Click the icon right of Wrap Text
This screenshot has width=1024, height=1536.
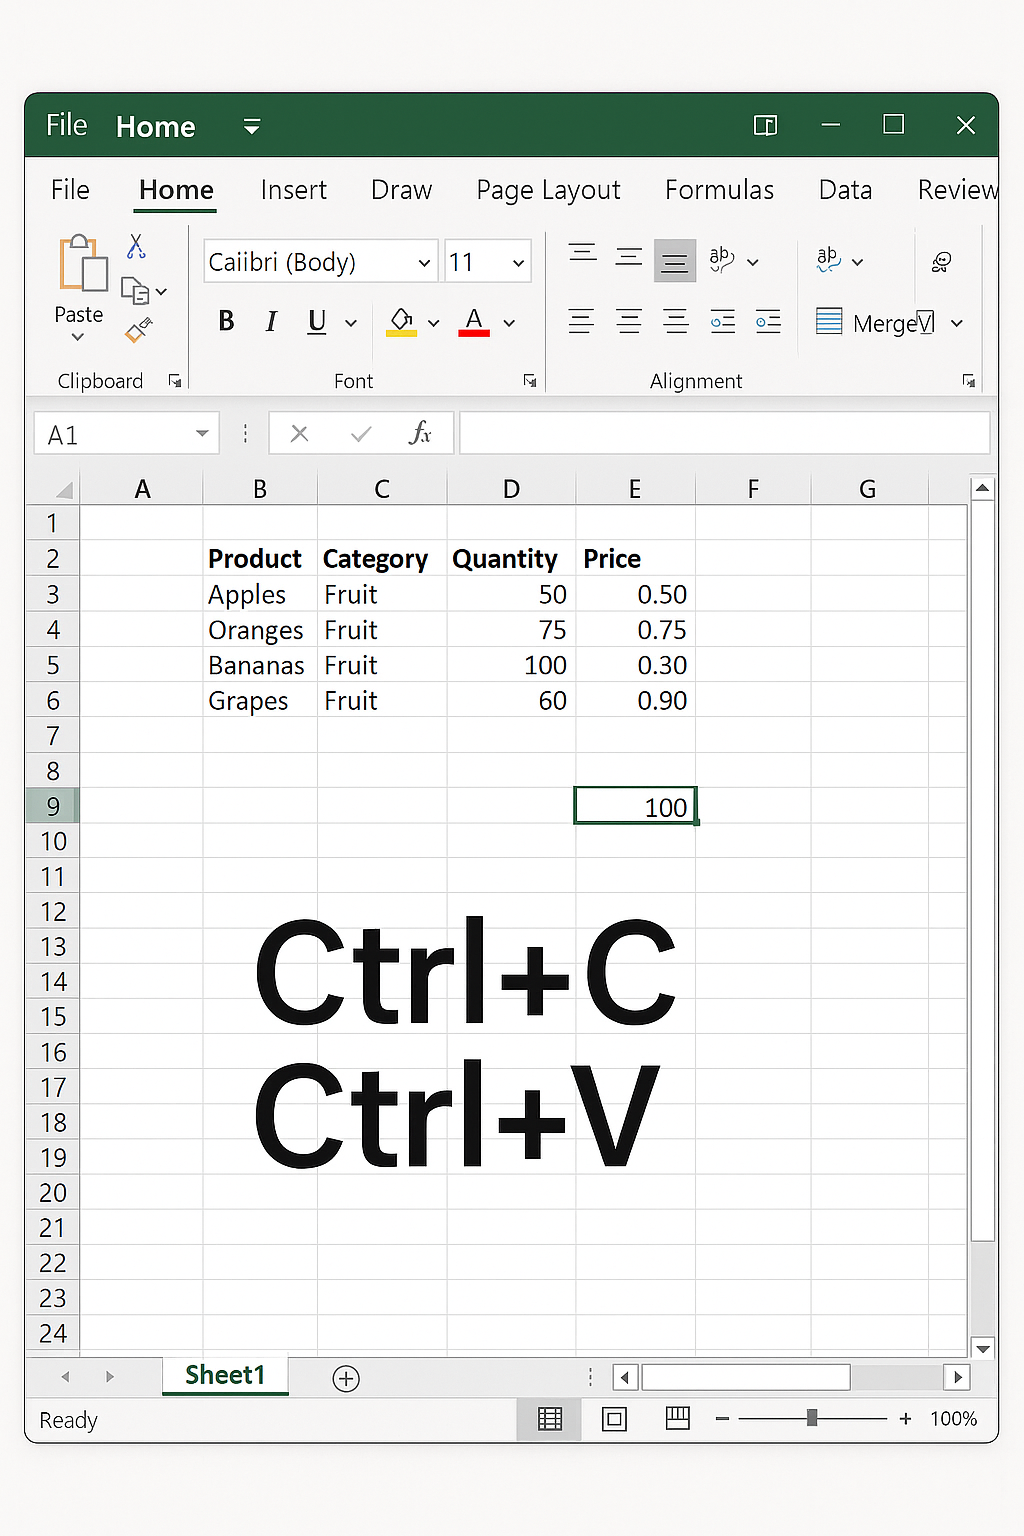[x=941, y=262]
